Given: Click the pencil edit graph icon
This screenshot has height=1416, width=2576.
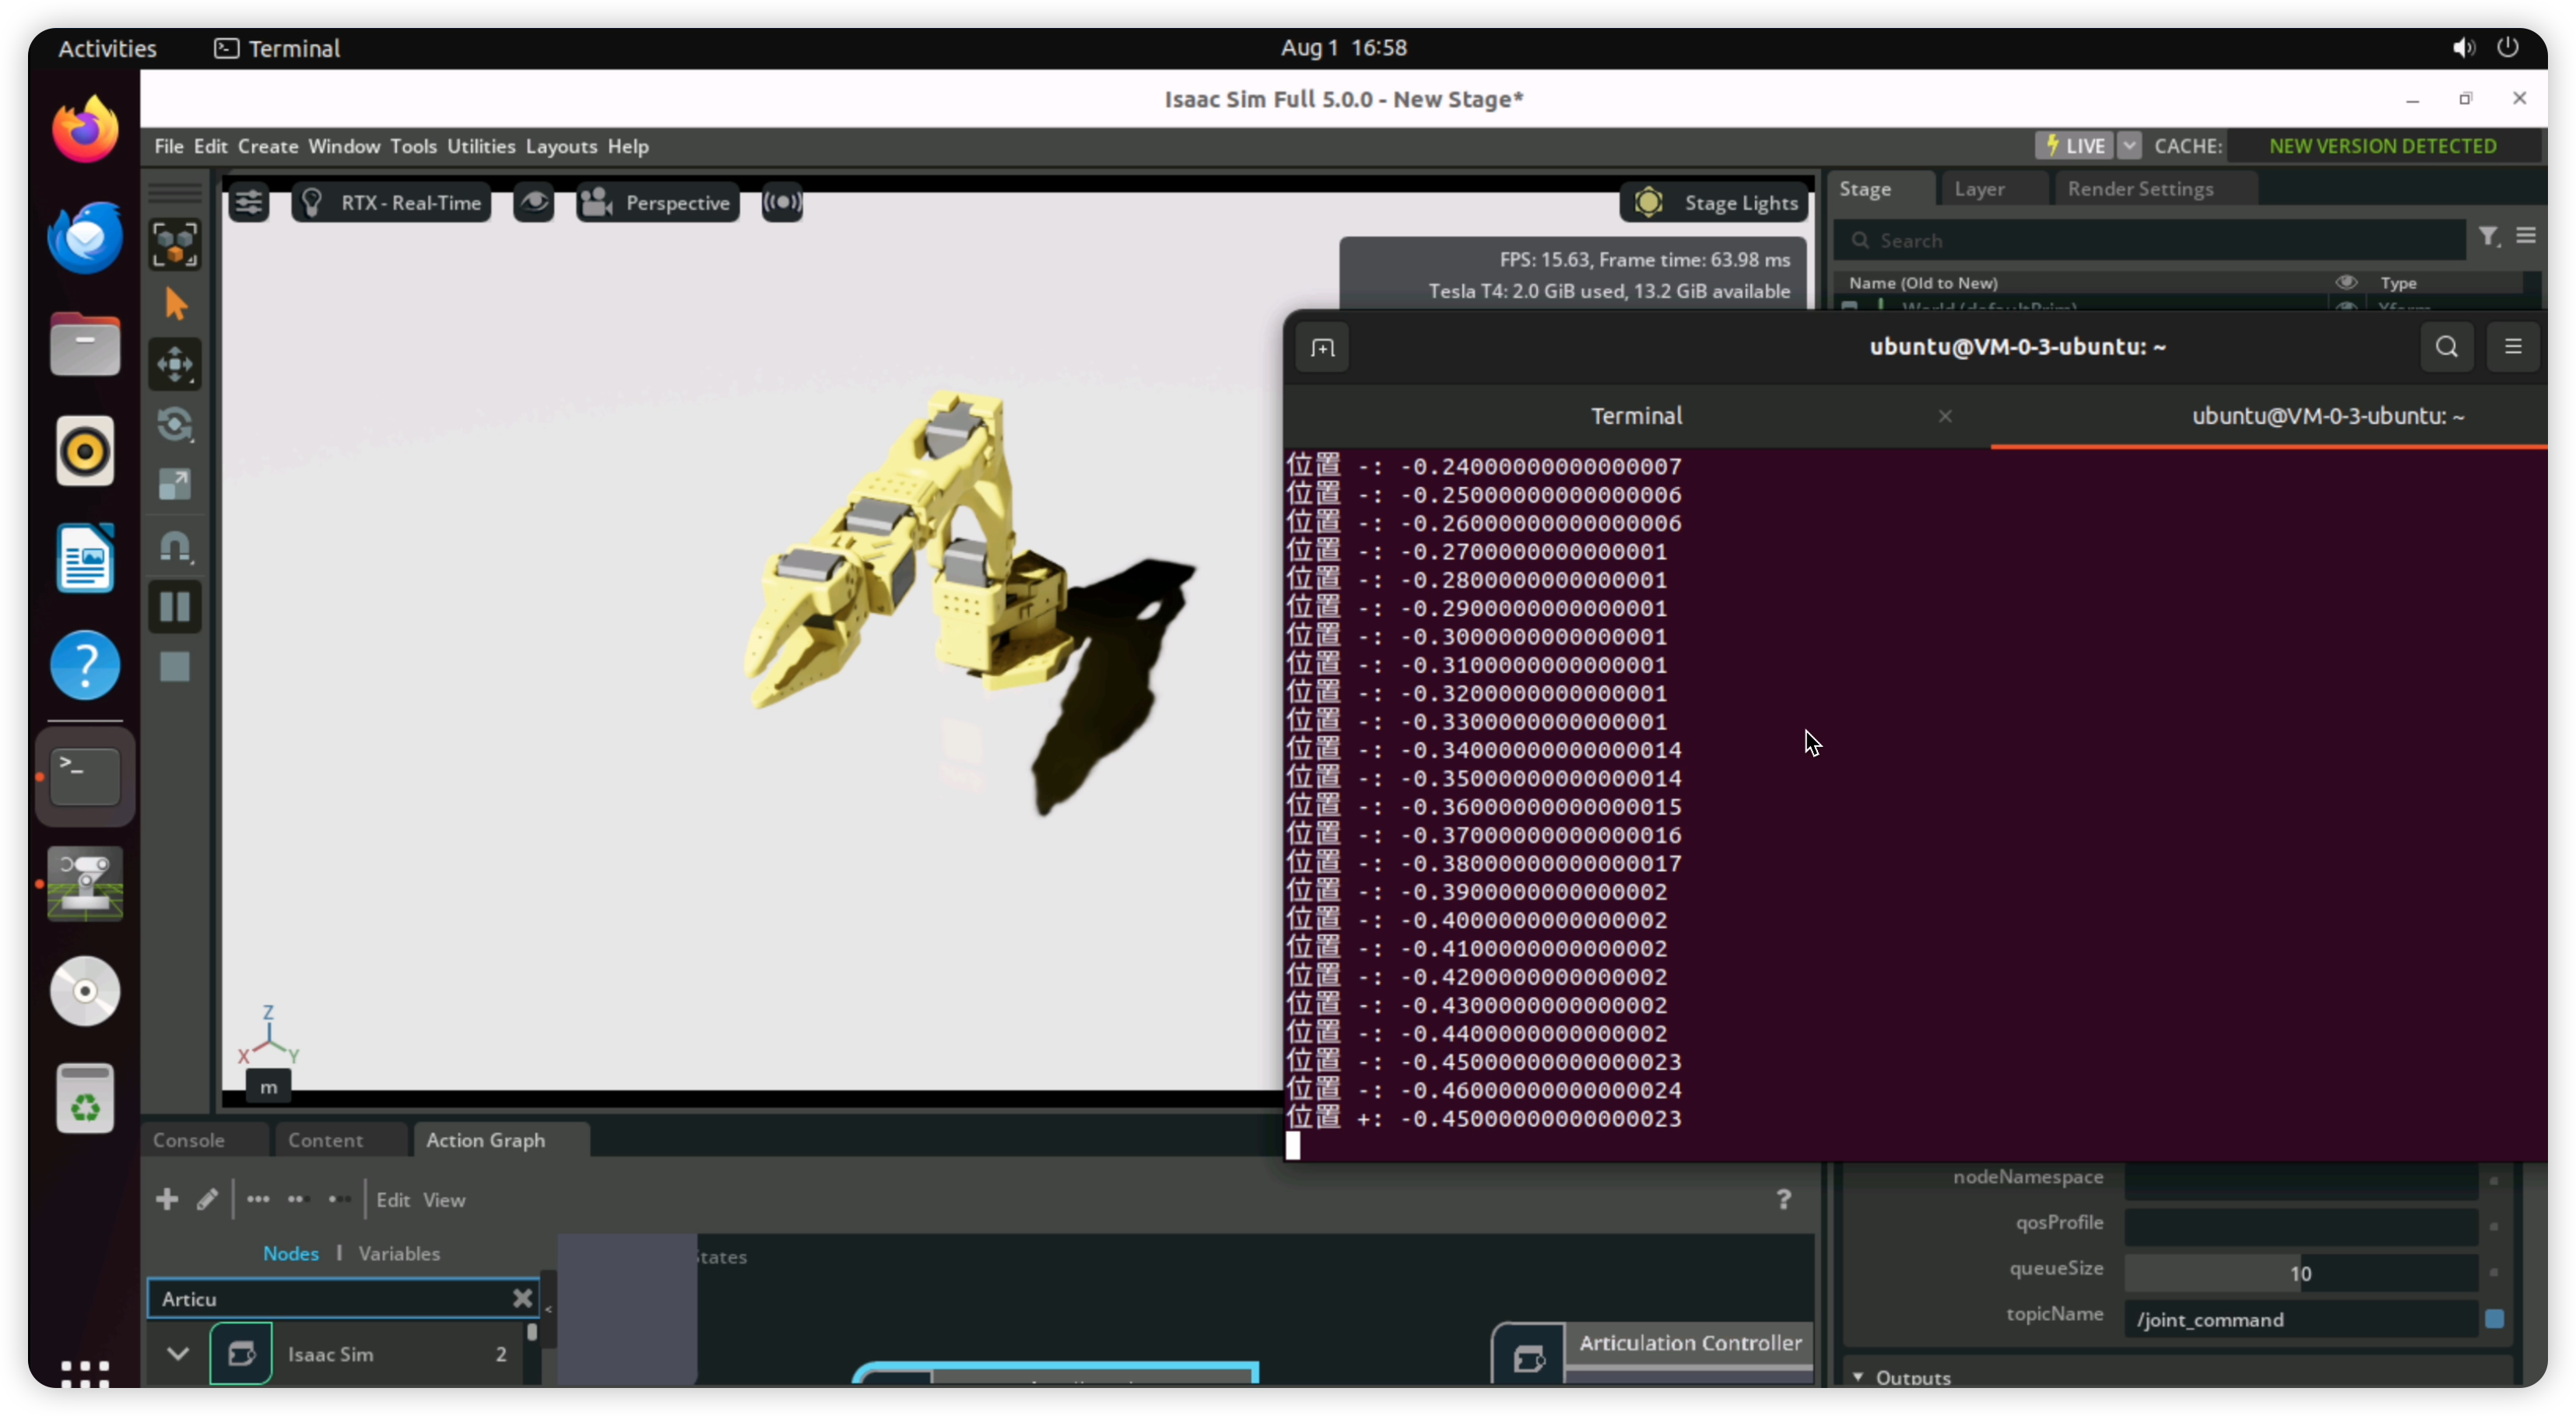Looking at the screenshot, I should point(207,1199).
